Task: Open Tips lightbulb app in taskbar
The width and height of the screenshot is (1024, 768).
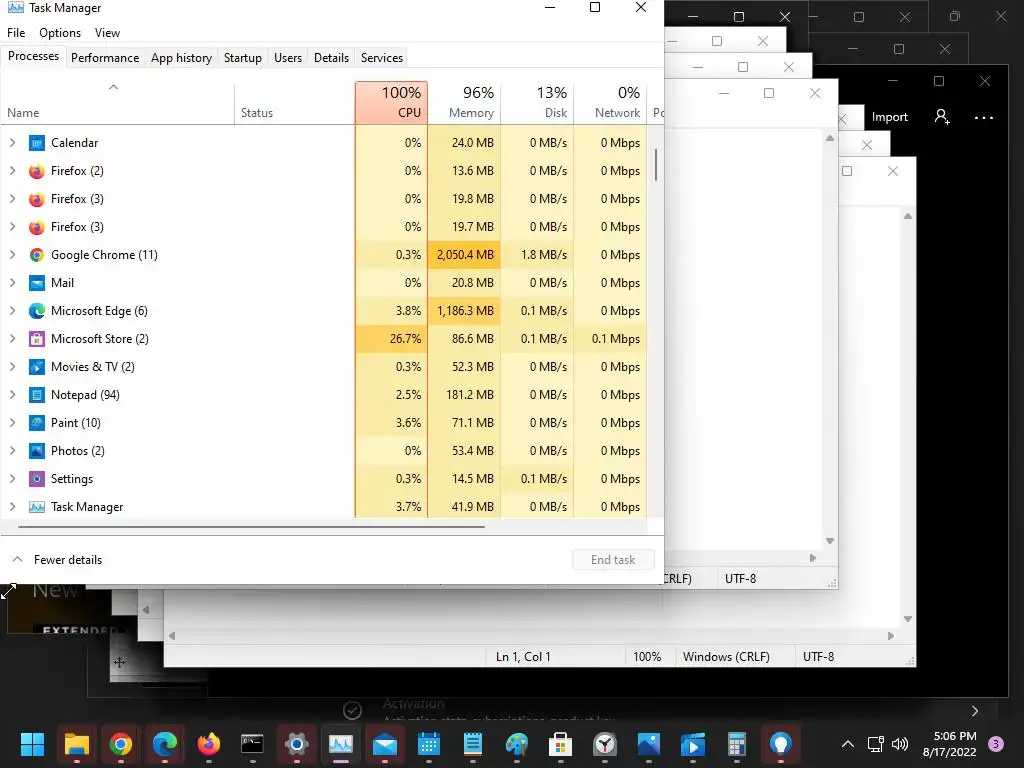Action: (x=780, y=744)
